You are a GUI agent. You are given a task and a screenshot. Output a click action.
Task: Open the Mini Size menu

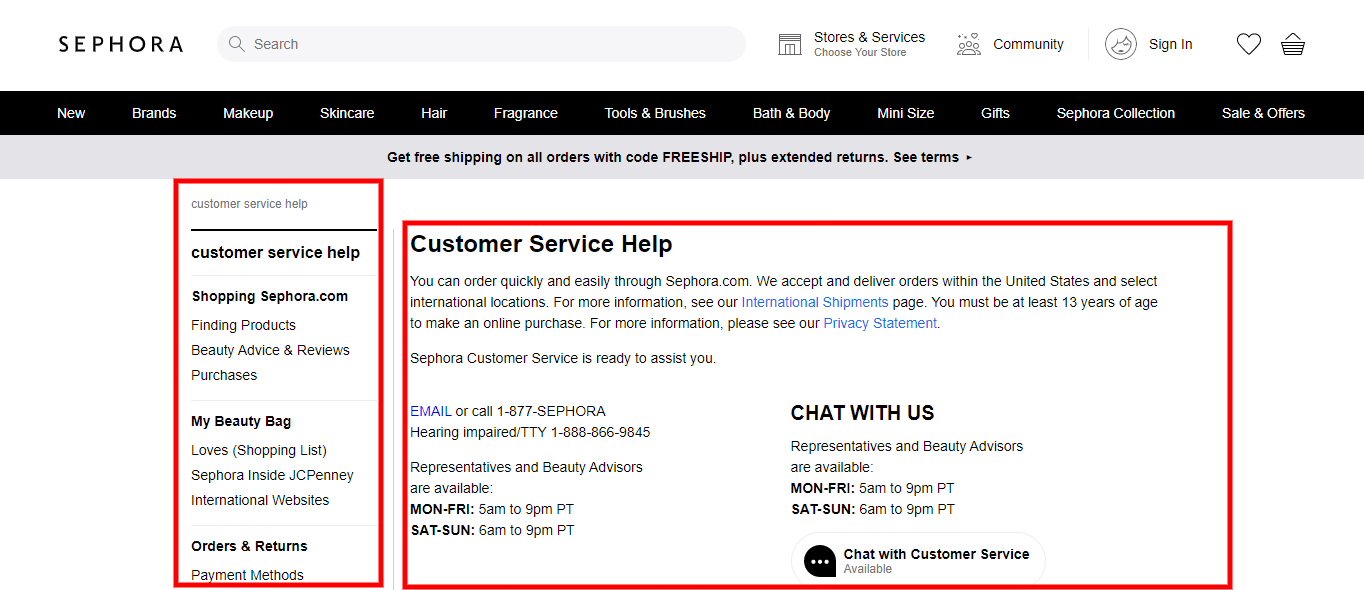[x=906, y=113]
